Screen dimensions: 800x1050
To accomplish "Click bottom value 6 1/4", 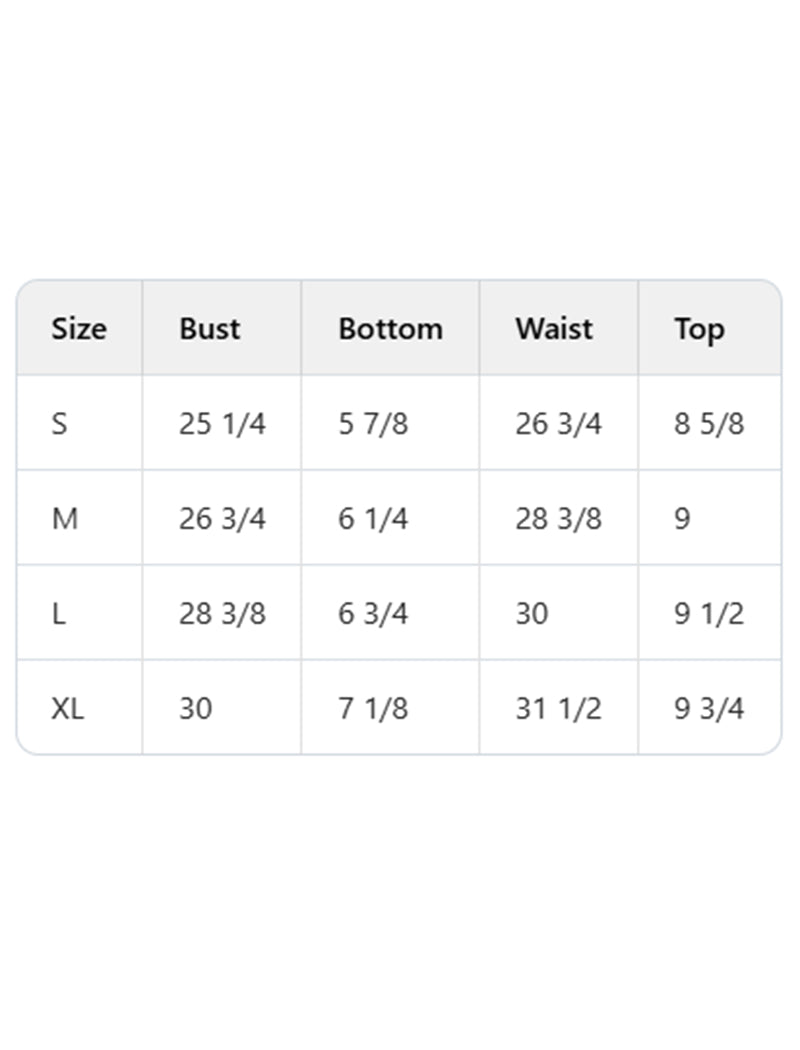I will (x=373, y=519).
